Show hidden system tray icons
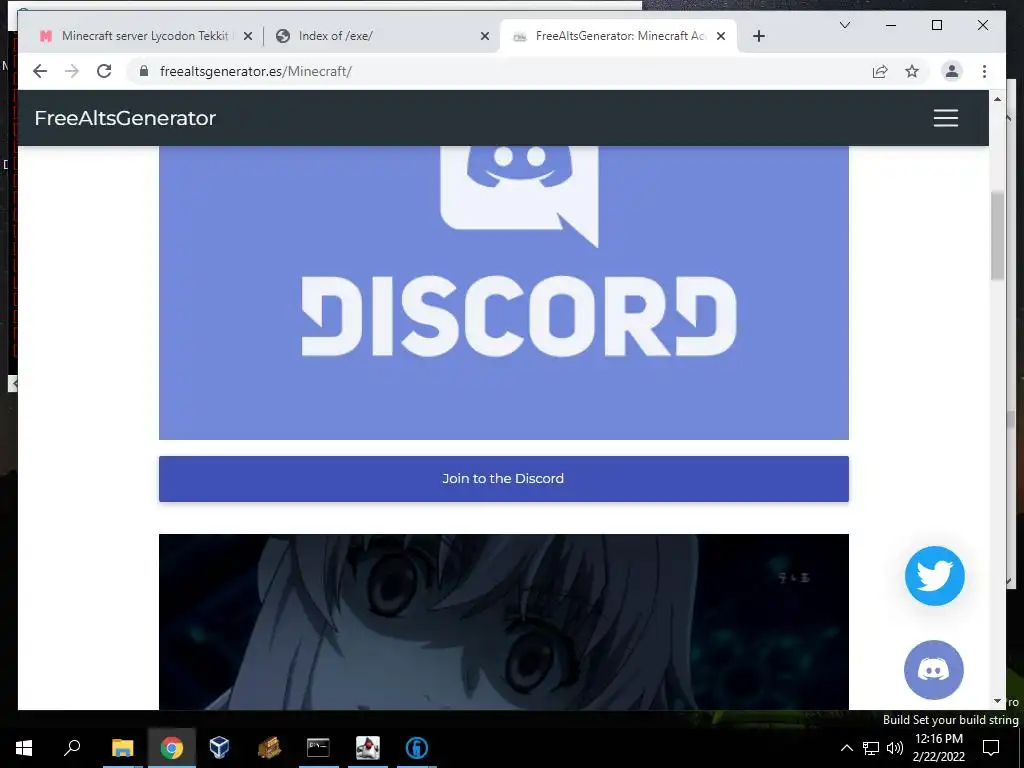 (x=846, y=748)
